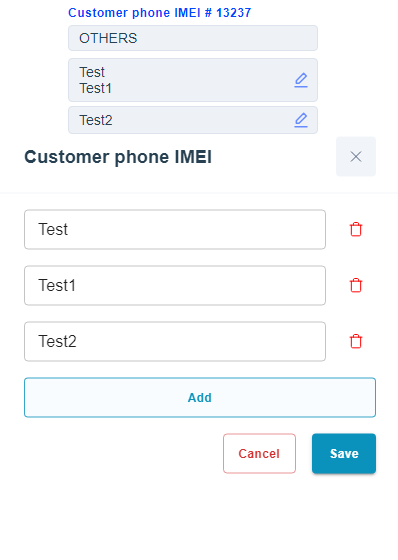398x560 pixels.
Task: Click the number 13237 in the blue heading
Action: point(234,13)
